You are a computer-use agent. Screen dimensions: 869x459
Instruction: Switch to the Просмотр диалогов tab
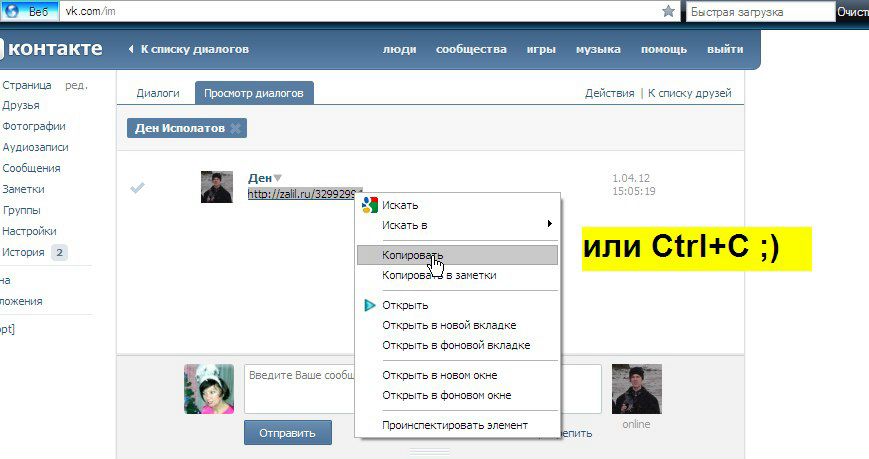click(254, 93)
